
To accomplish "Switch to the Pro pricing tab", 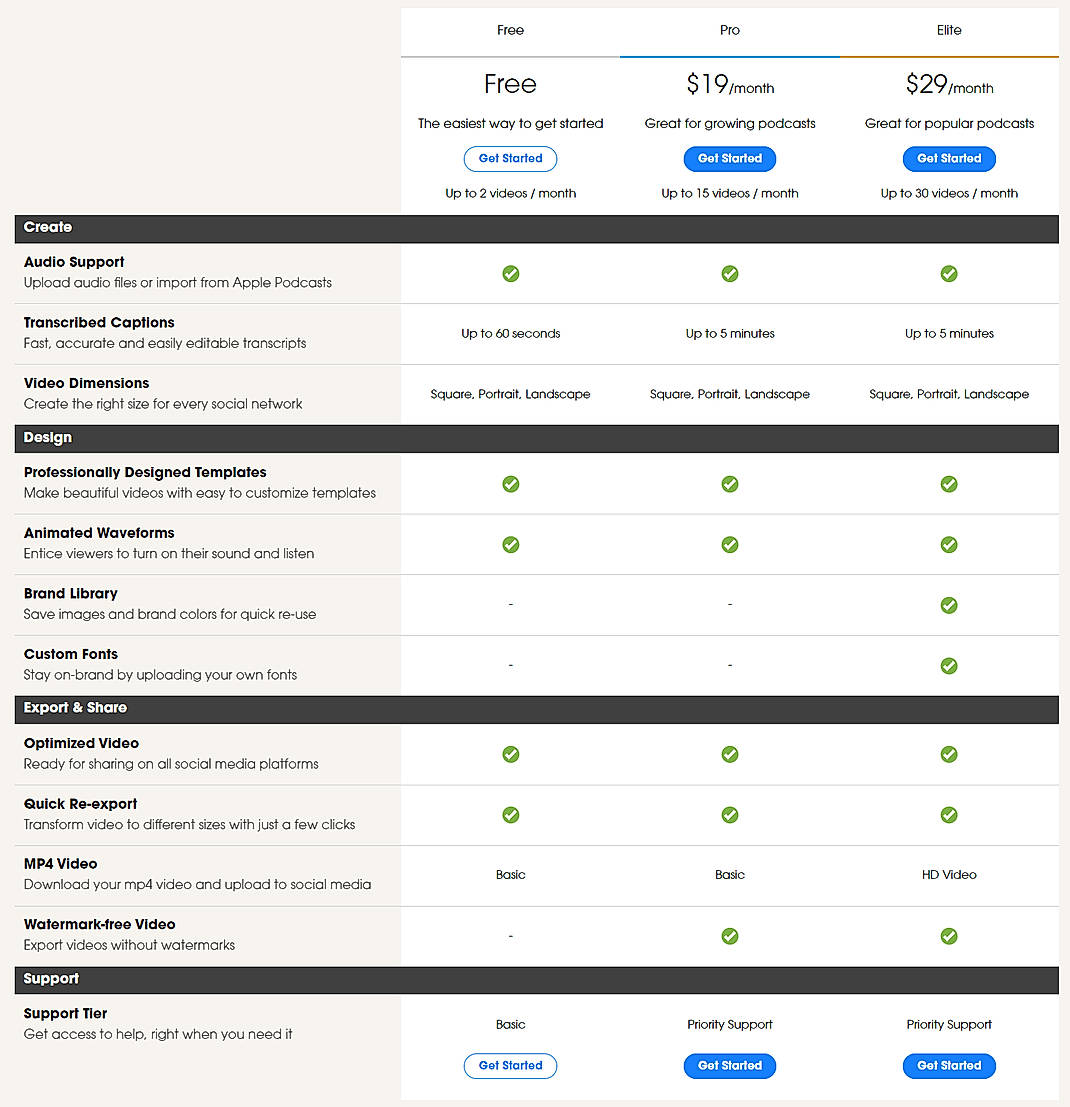I will tap(729, 30).
